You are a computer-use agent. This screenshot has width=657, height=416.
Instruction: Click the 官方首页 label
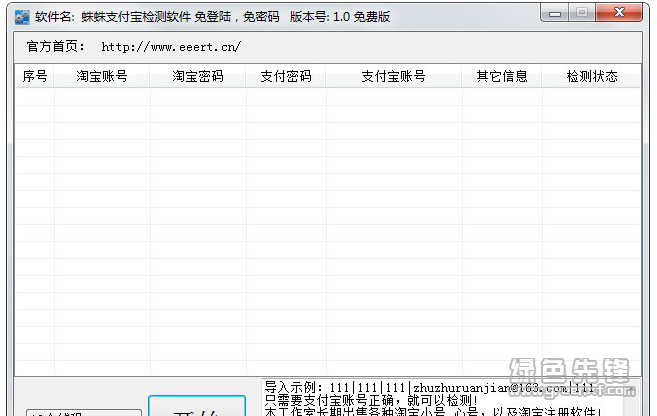click(x=56, y=47)
